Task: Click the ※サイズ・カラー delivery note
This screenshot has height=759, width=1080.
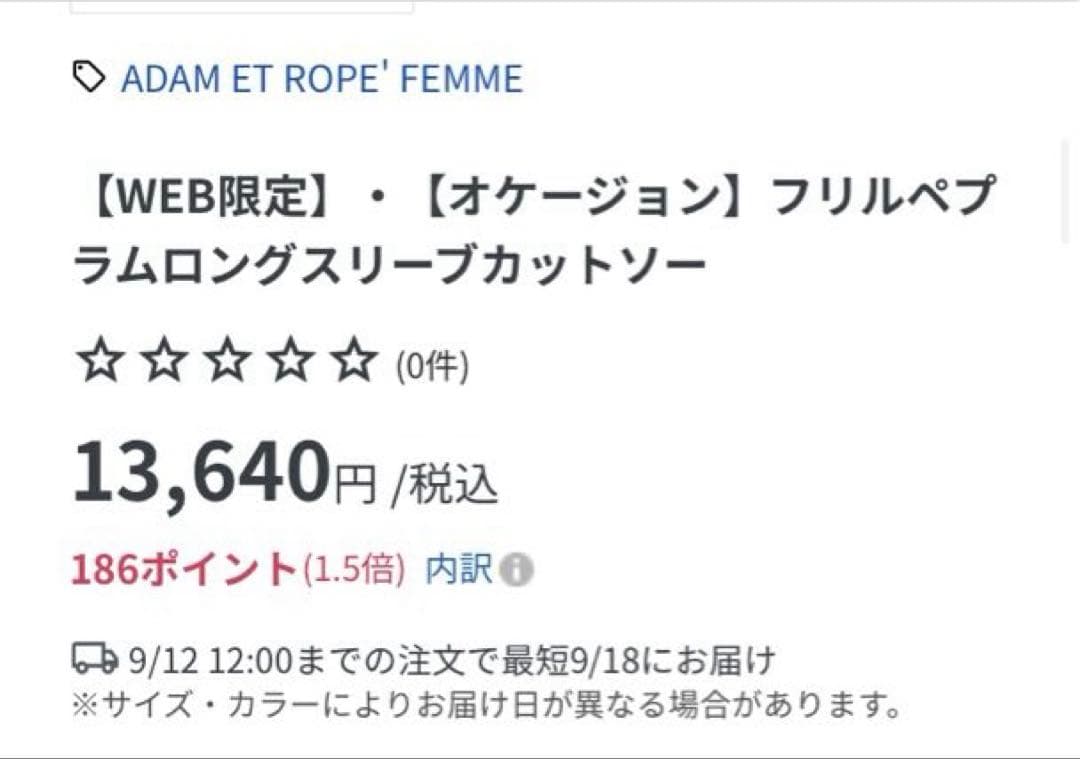Action: pos(487,706)
